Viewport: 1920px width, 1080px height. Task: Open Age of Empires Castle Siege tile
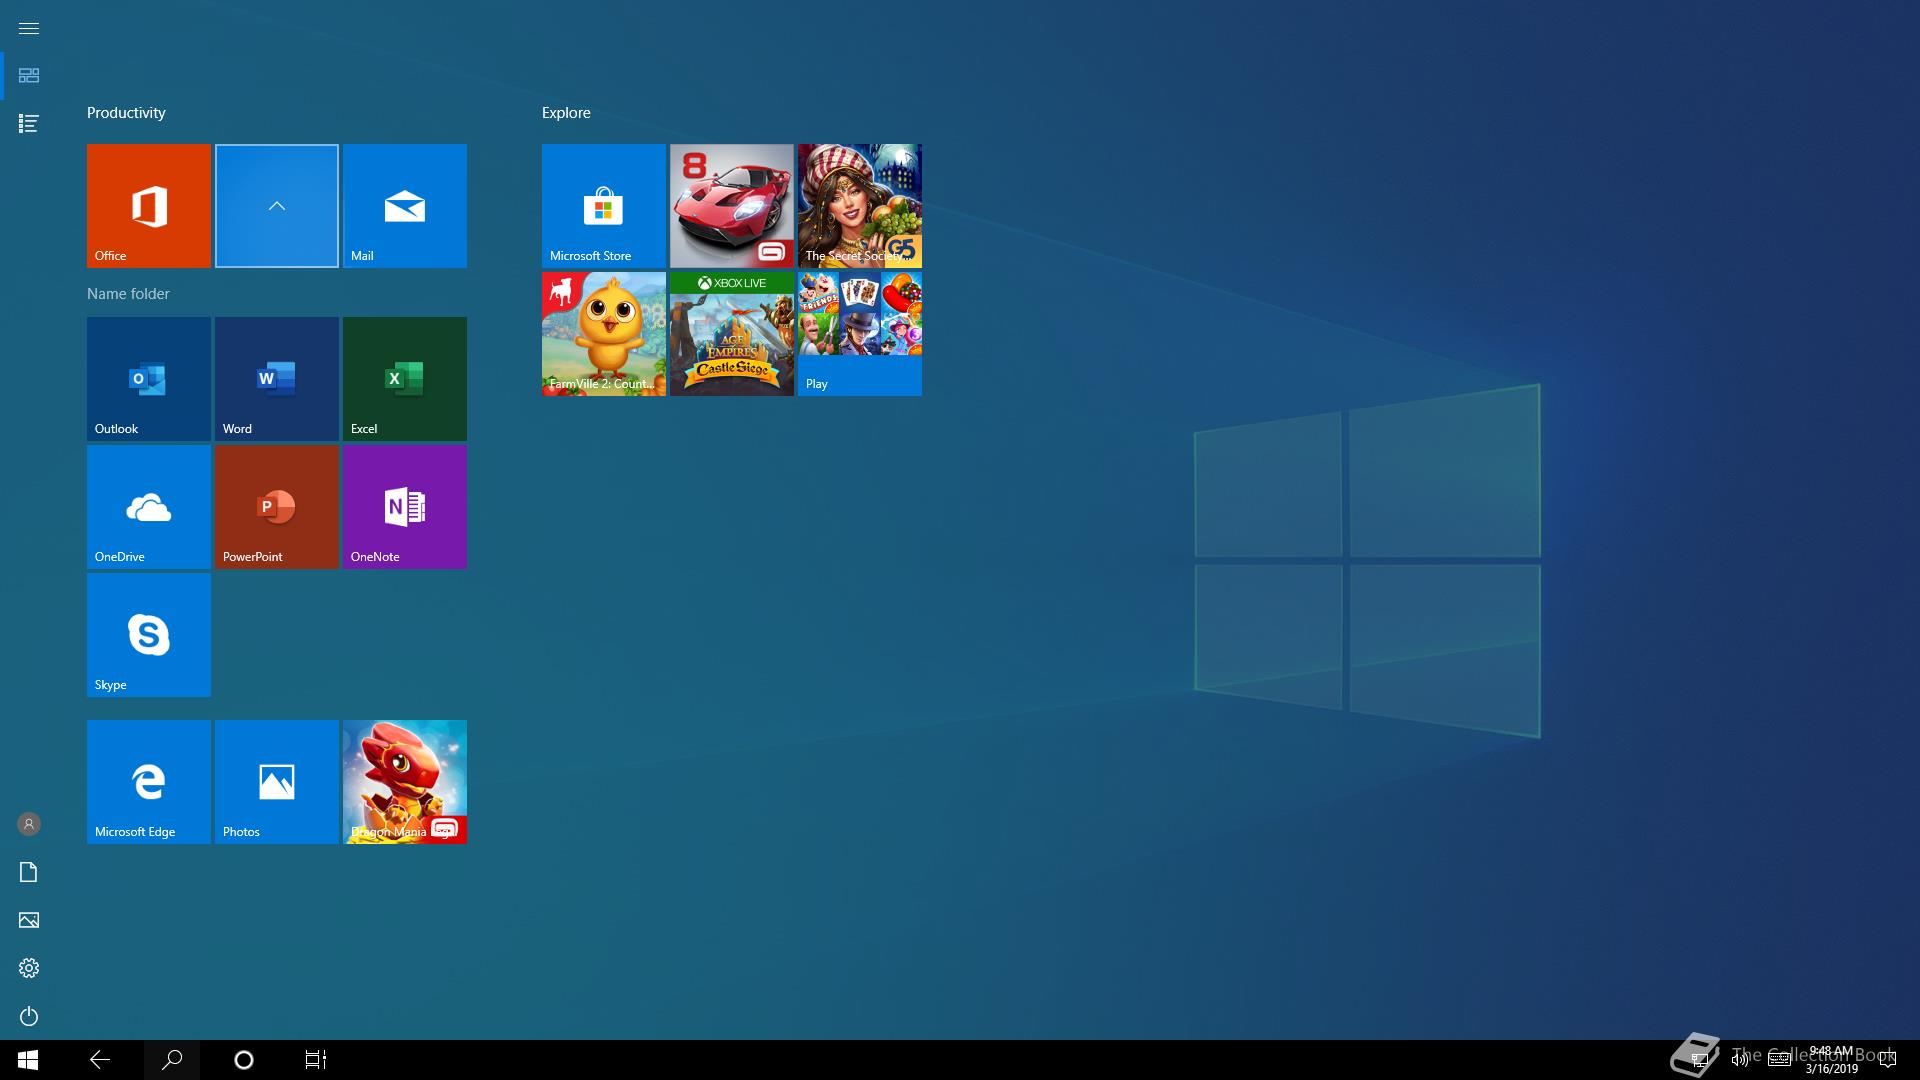click(732, 334)
